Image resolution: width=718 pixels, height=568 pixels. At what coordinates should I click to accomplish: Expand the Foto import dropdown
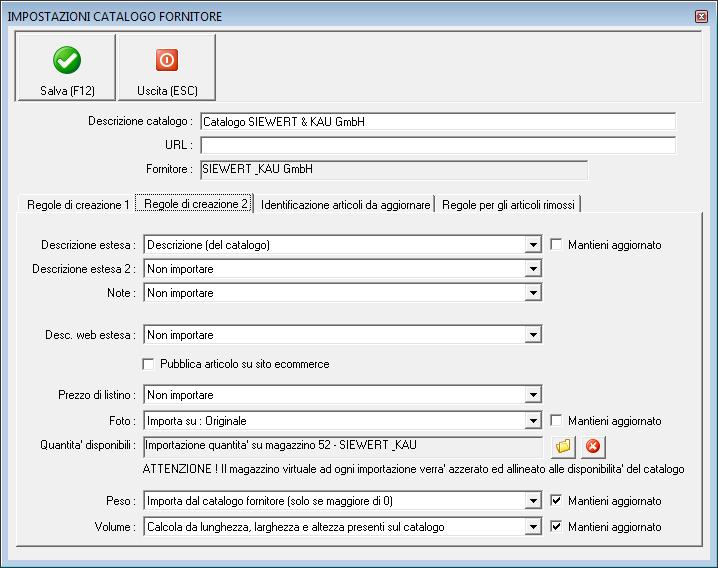[533, 421]
